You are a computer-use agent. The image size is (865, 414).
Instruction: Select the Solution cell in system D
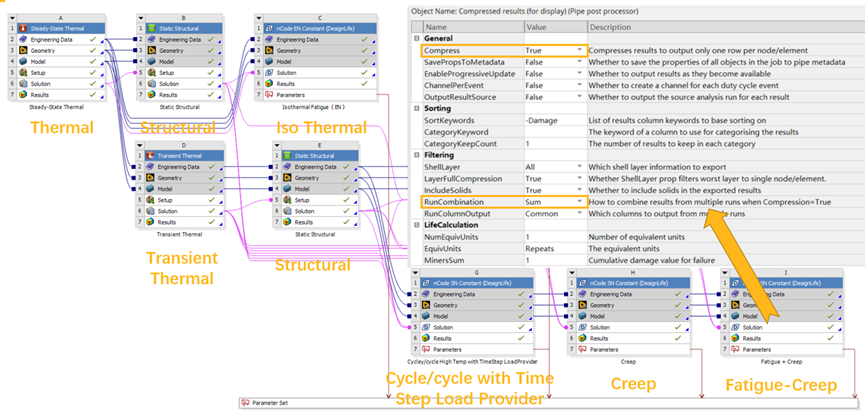(x=184, y=211)
